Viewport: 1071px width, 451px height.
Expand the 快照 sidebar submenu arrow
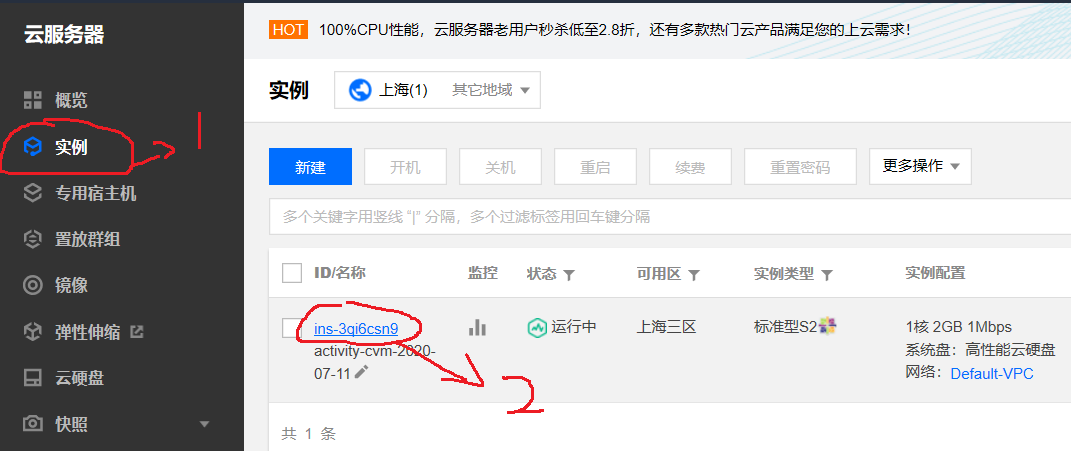(204, 424)
